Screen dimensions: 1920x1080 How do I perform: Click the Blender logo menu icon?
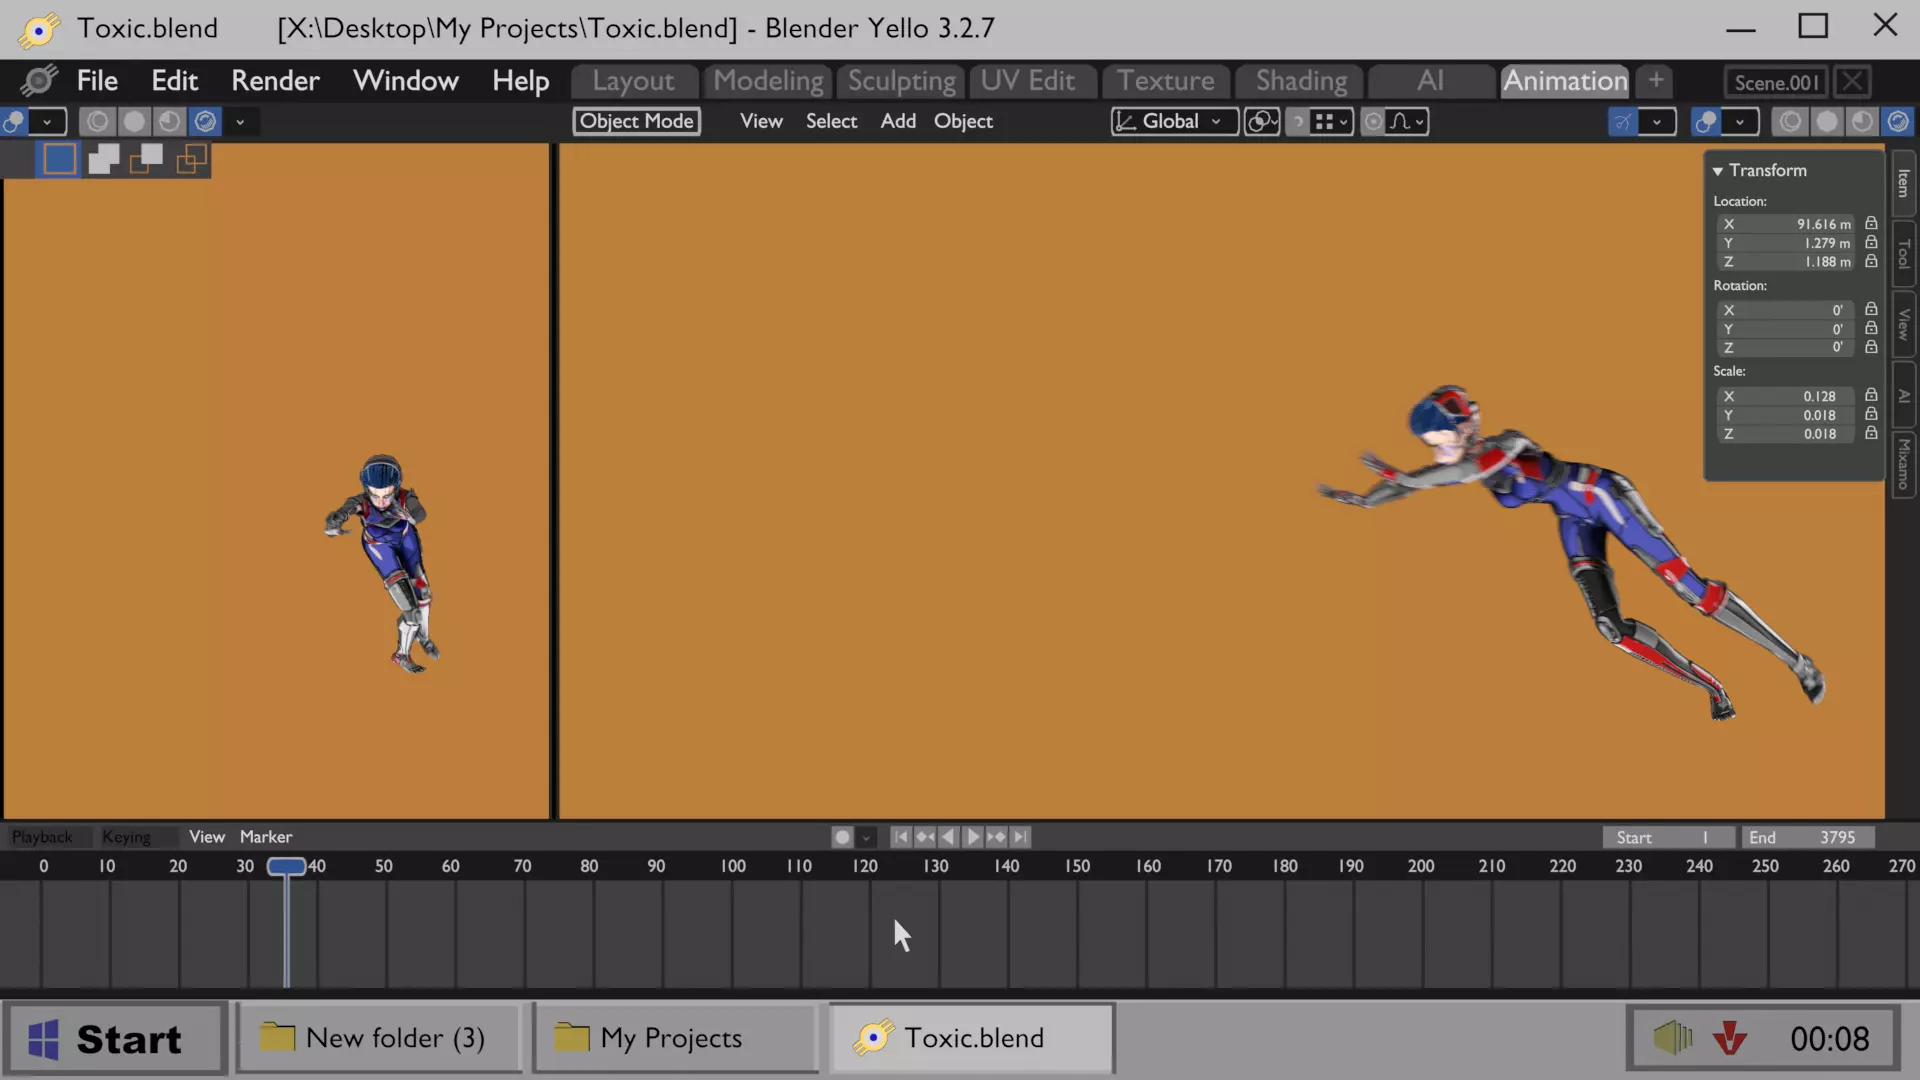pyautogui.click(x=38, y=81)
